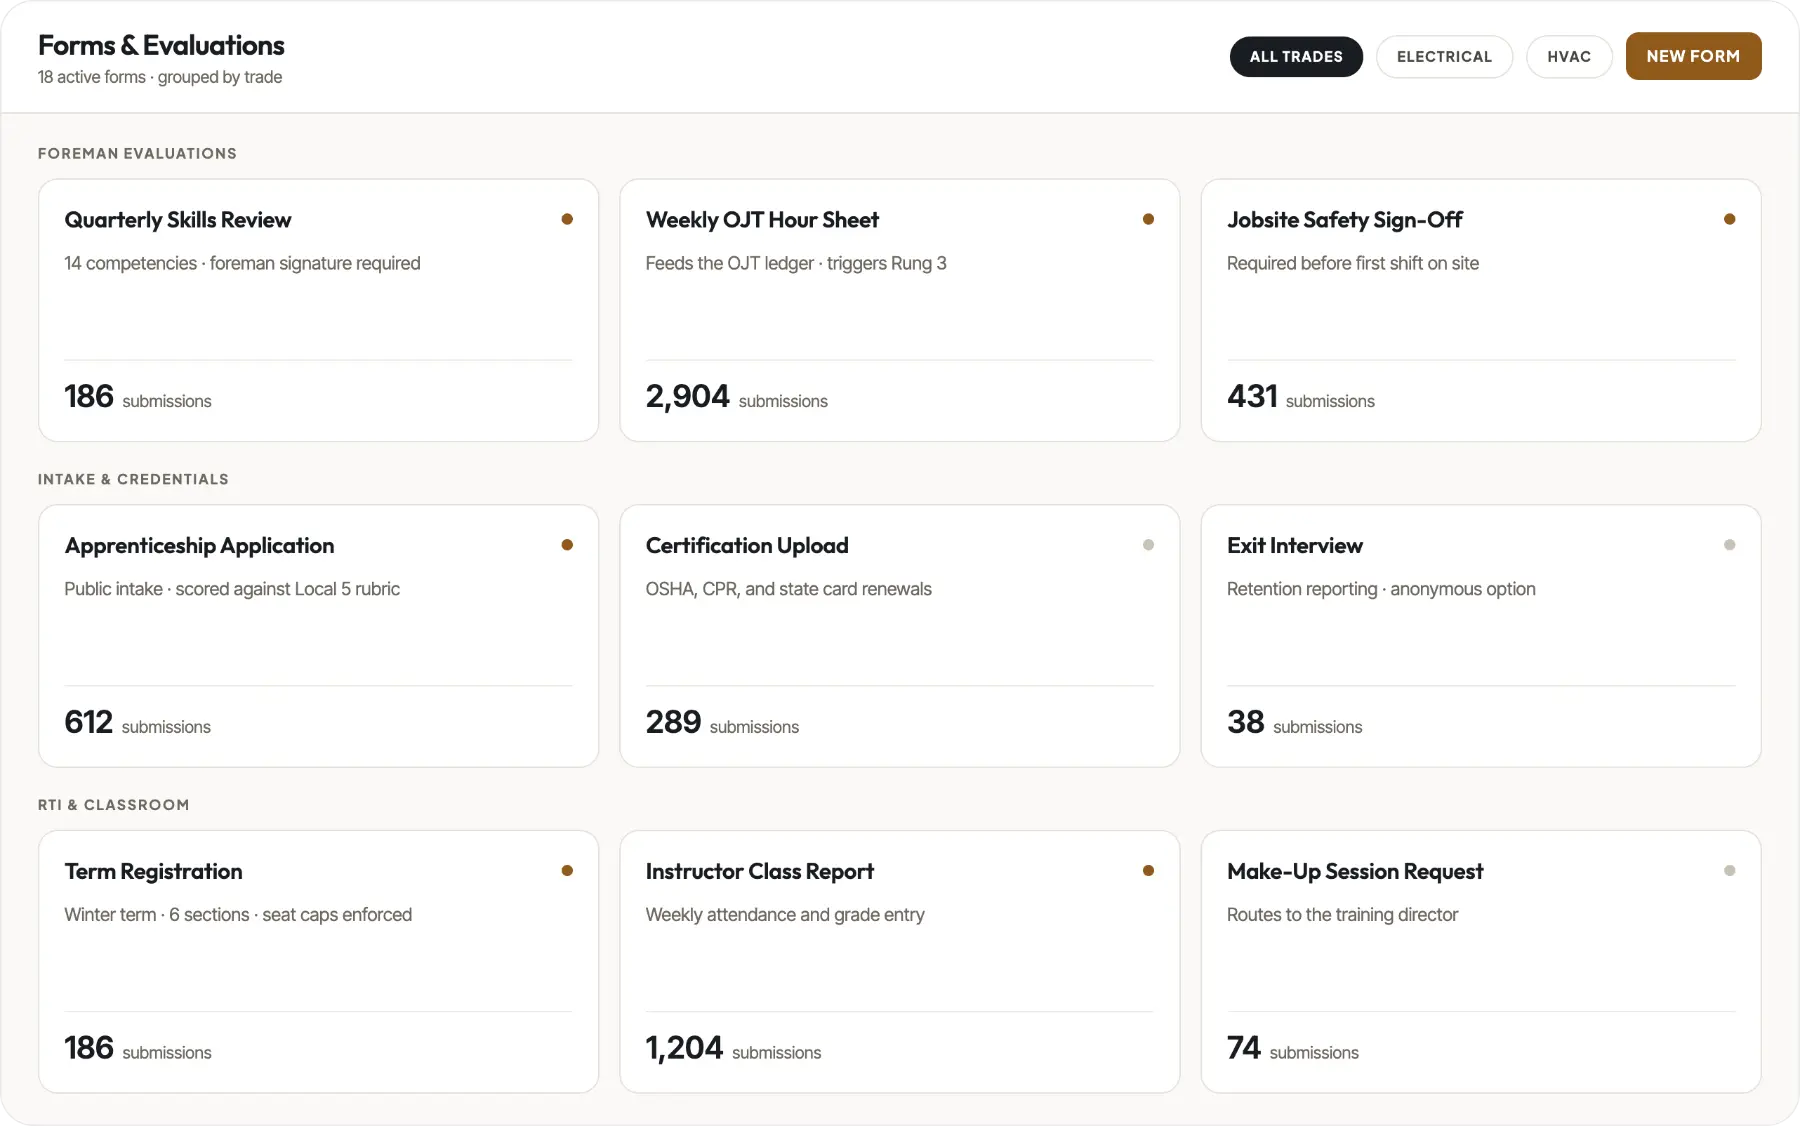Viewport: 1800px width, 1126px height.
Task: Create a new form with NEW FORM
Action: point(1693,56)
